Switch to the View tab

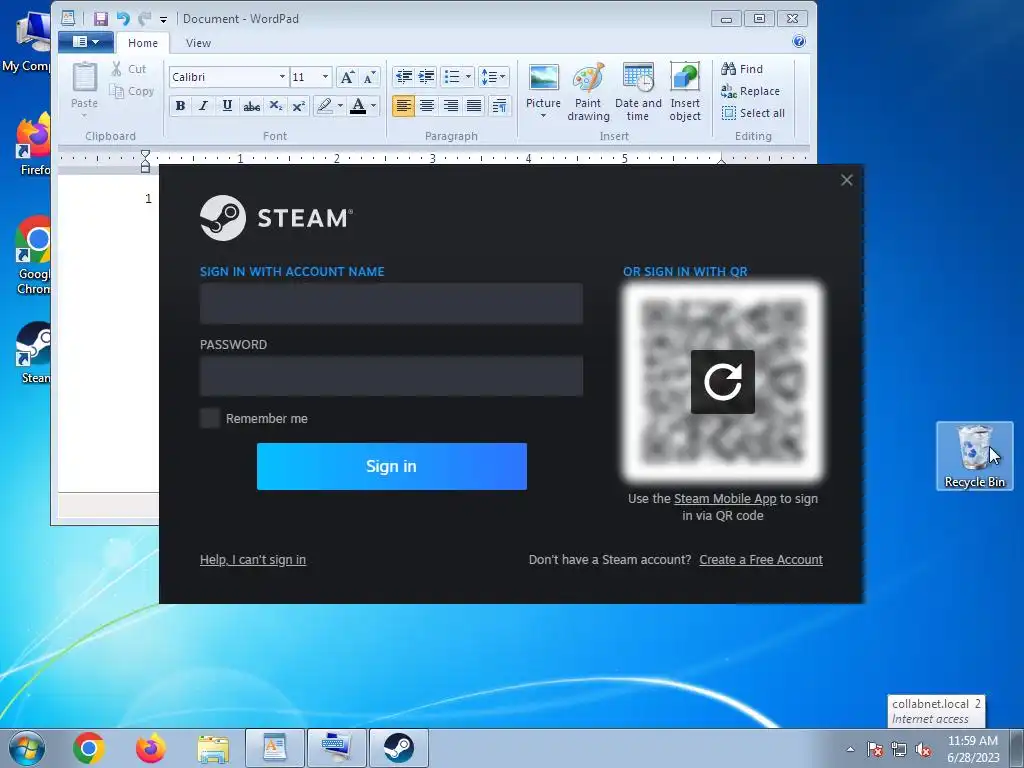pos(198,43)
